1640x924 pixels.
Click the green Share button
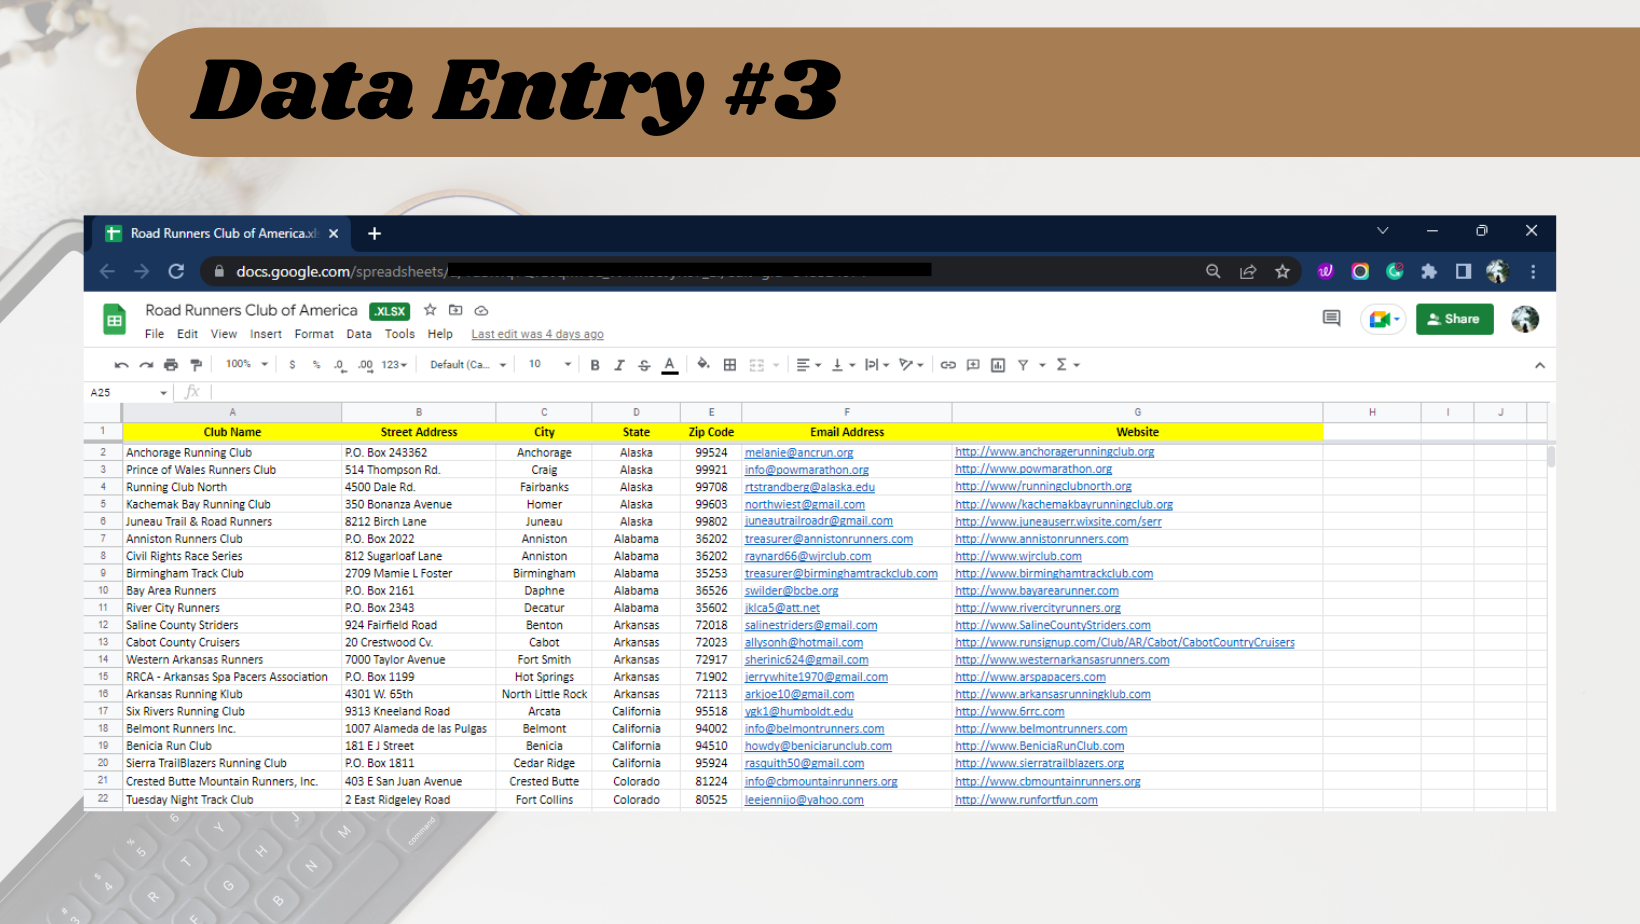tap(1454, 319)
